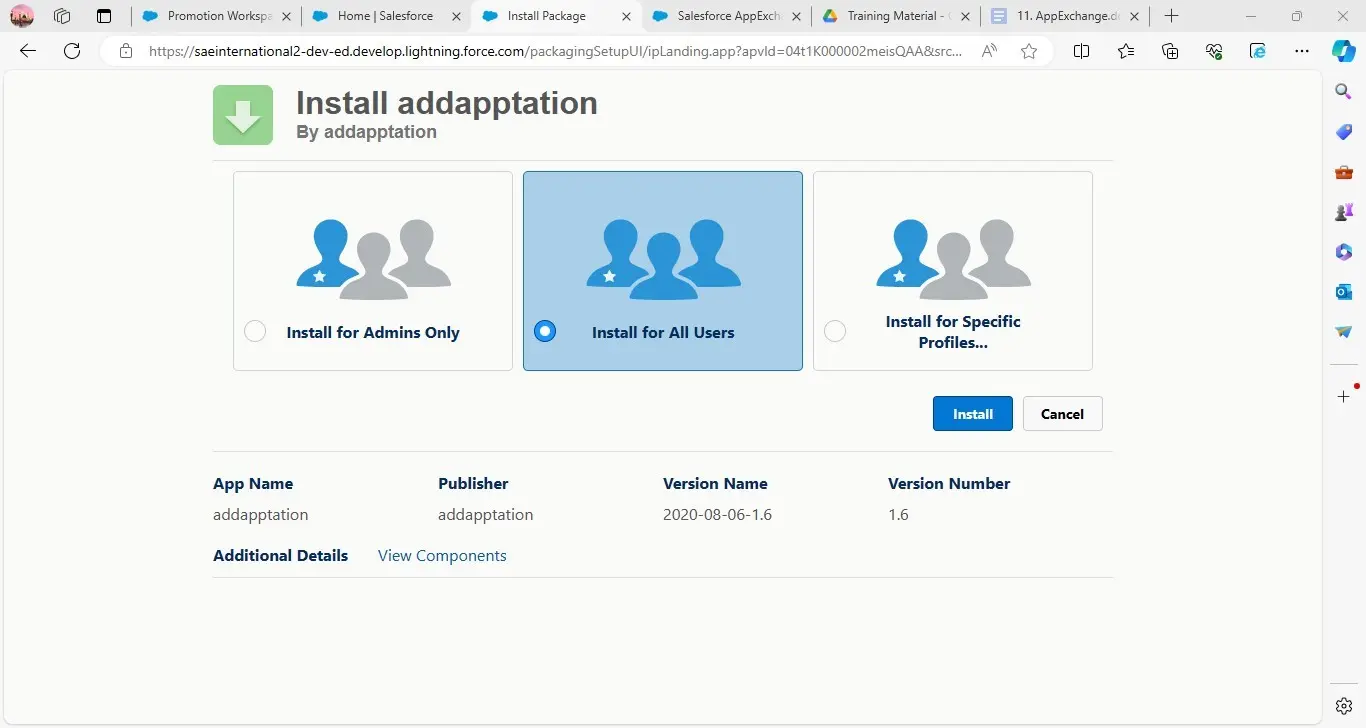Open the Games chess piece sidebar icon
This screenshot has width=1366, height=728.
click(1344, 212)
